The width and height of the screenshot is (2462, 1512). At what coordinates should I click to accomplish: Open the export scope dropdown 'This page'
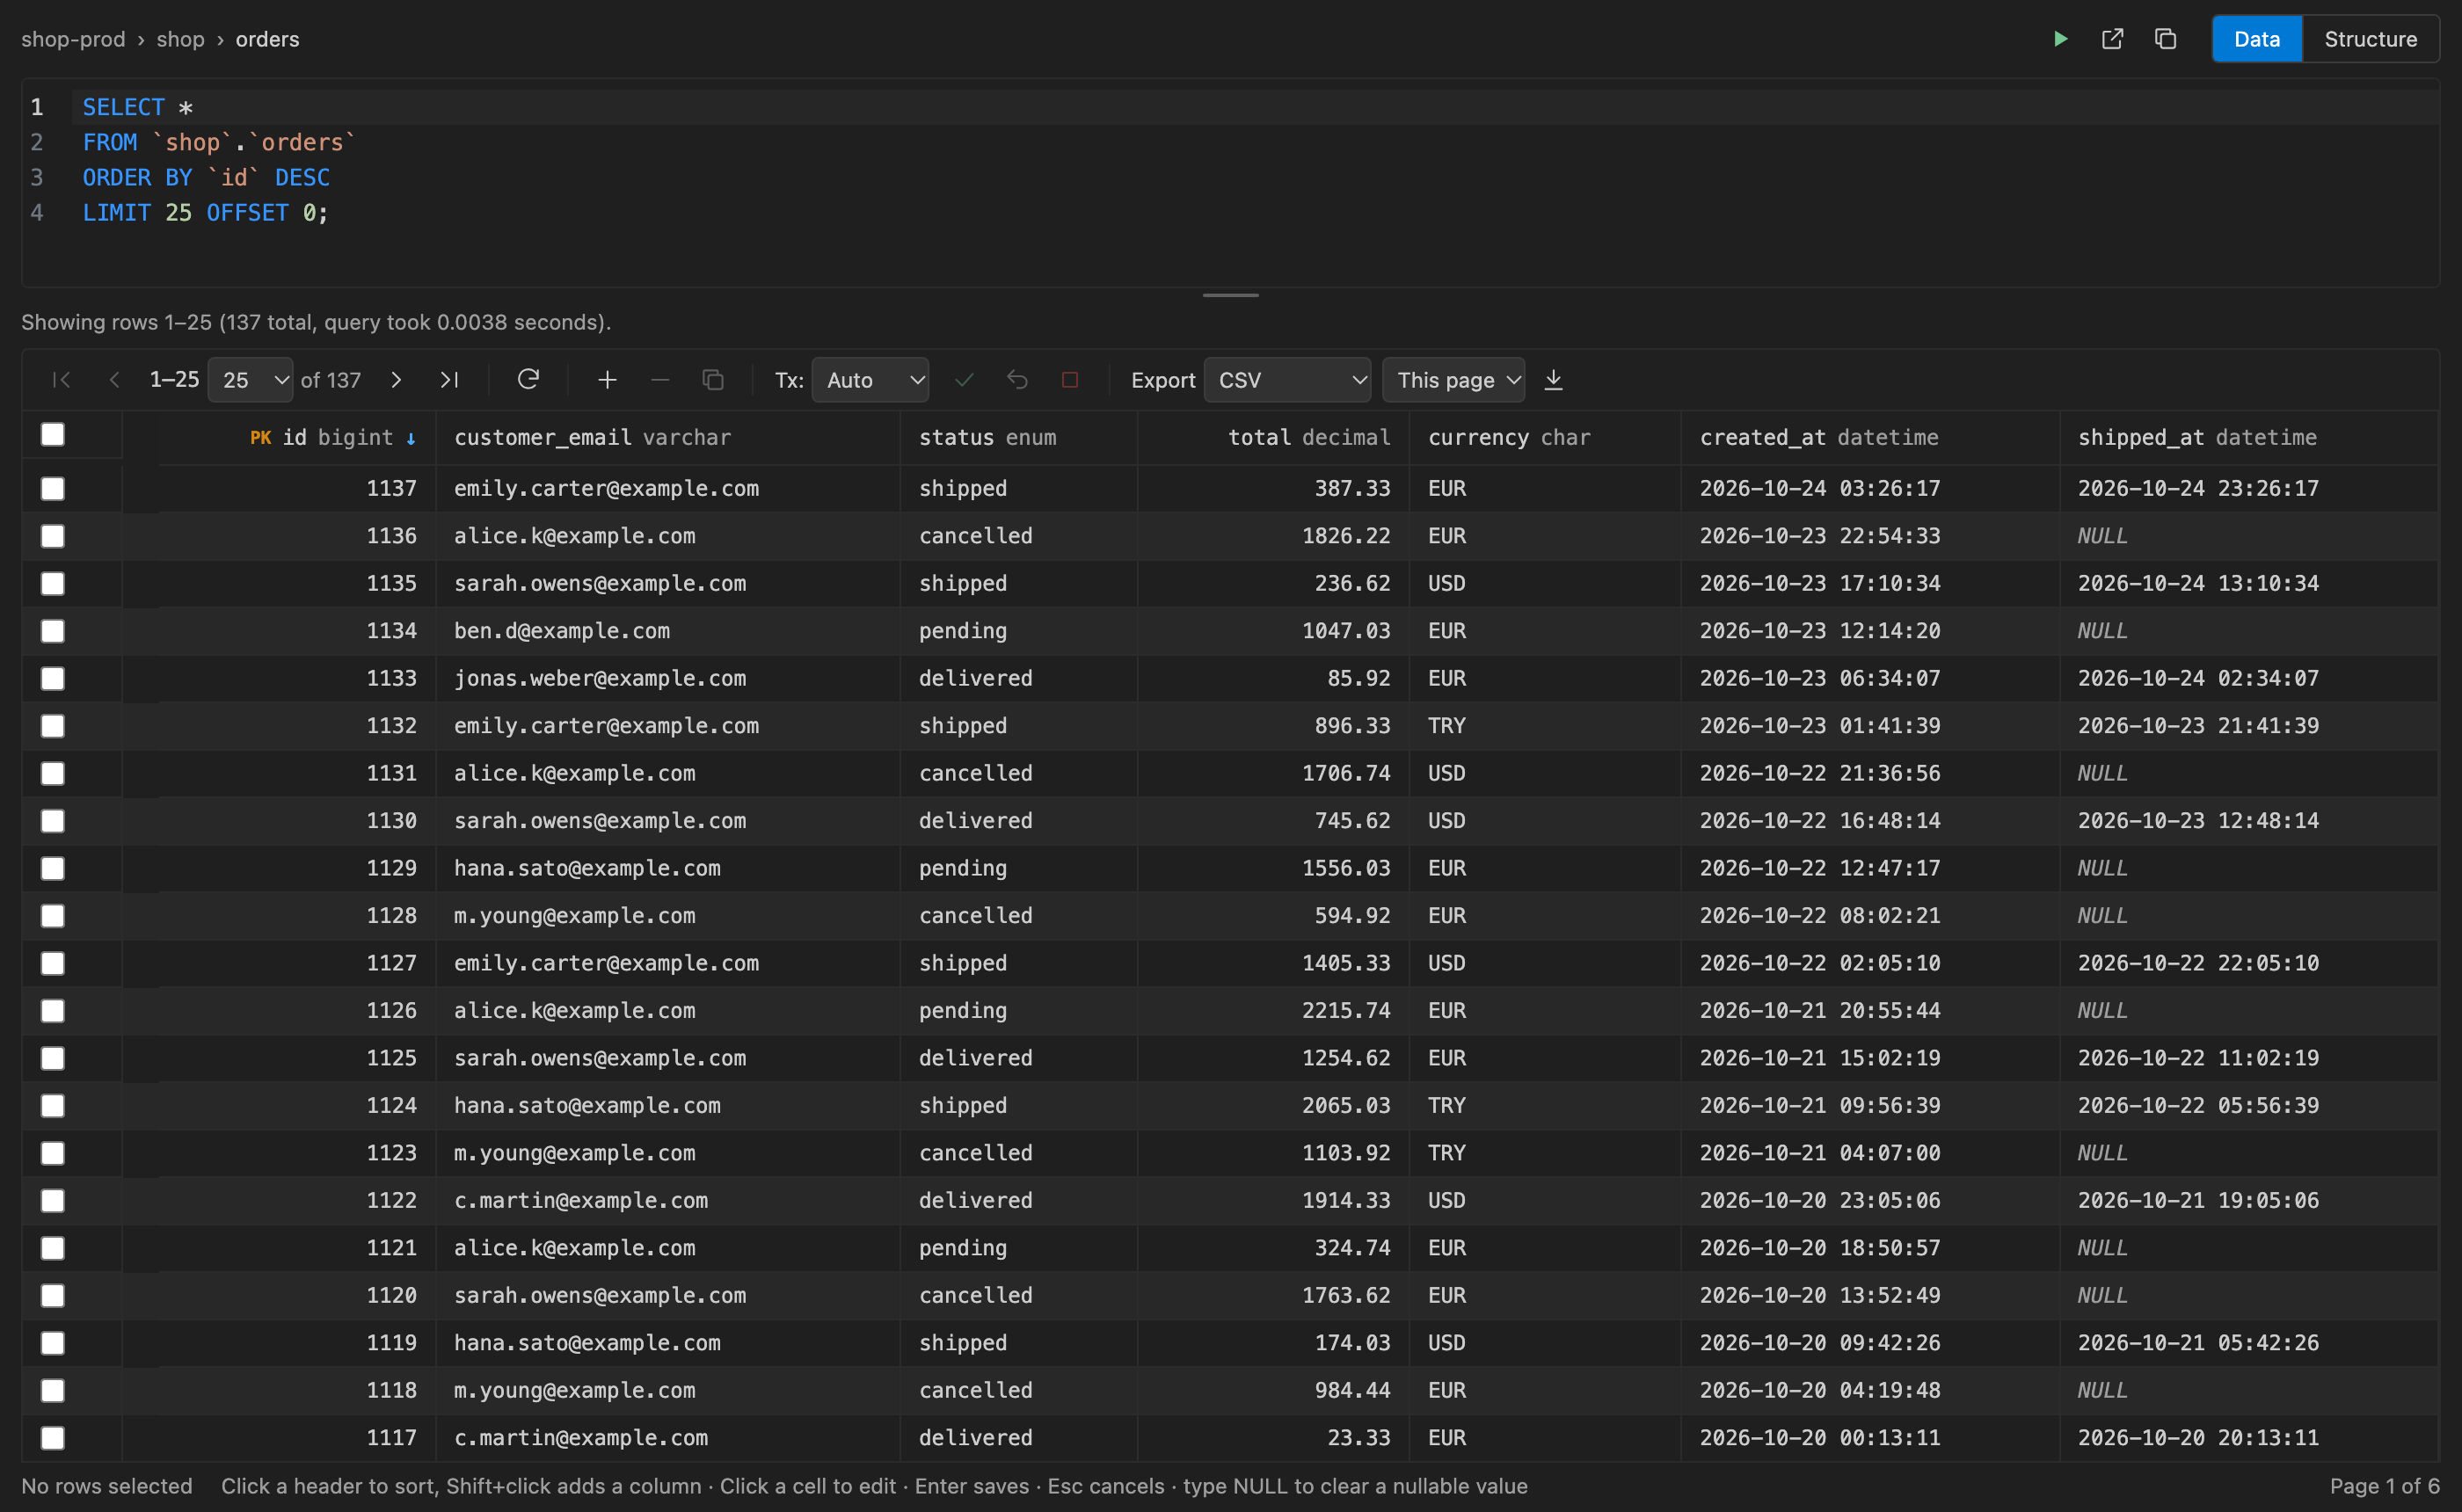[1453, 380]
